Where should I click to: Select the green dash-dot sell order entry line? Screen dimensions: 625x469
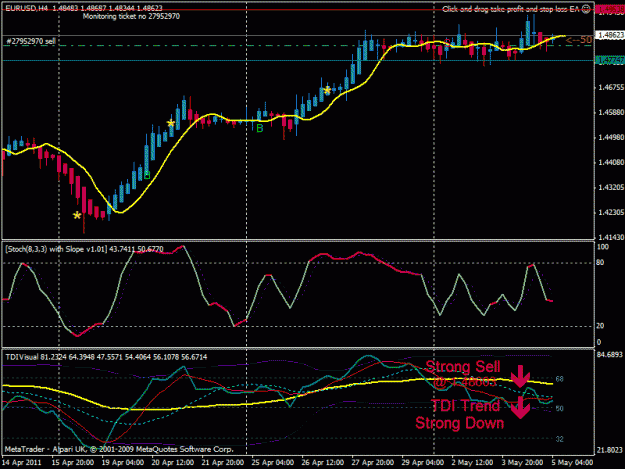point(298,46)
